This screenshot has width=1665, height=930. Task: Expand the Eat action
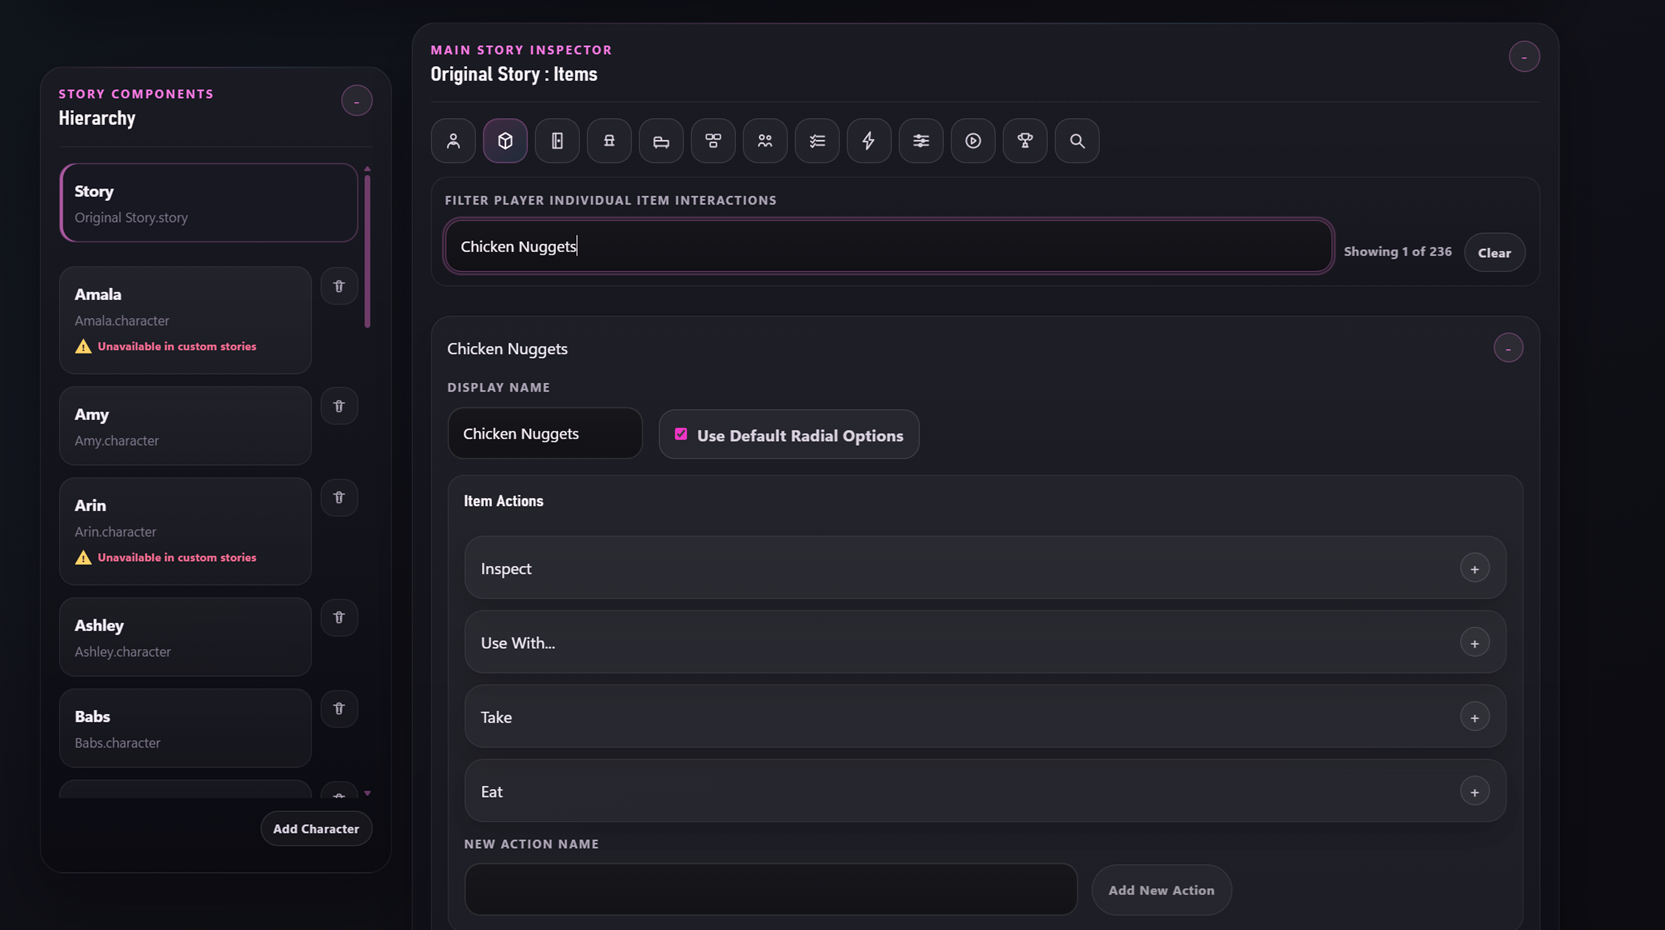(x=1474, y=791)
